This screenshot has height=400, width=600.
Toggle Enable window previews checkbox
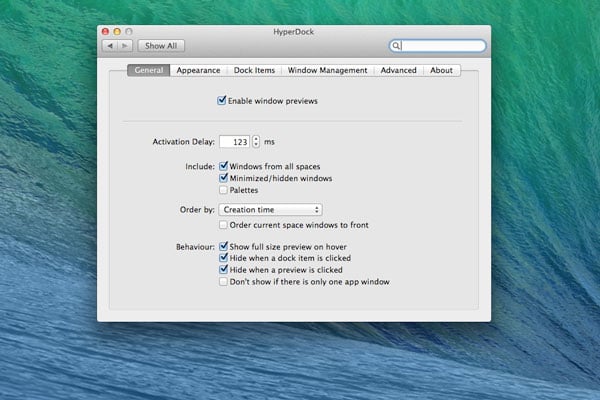222,101
